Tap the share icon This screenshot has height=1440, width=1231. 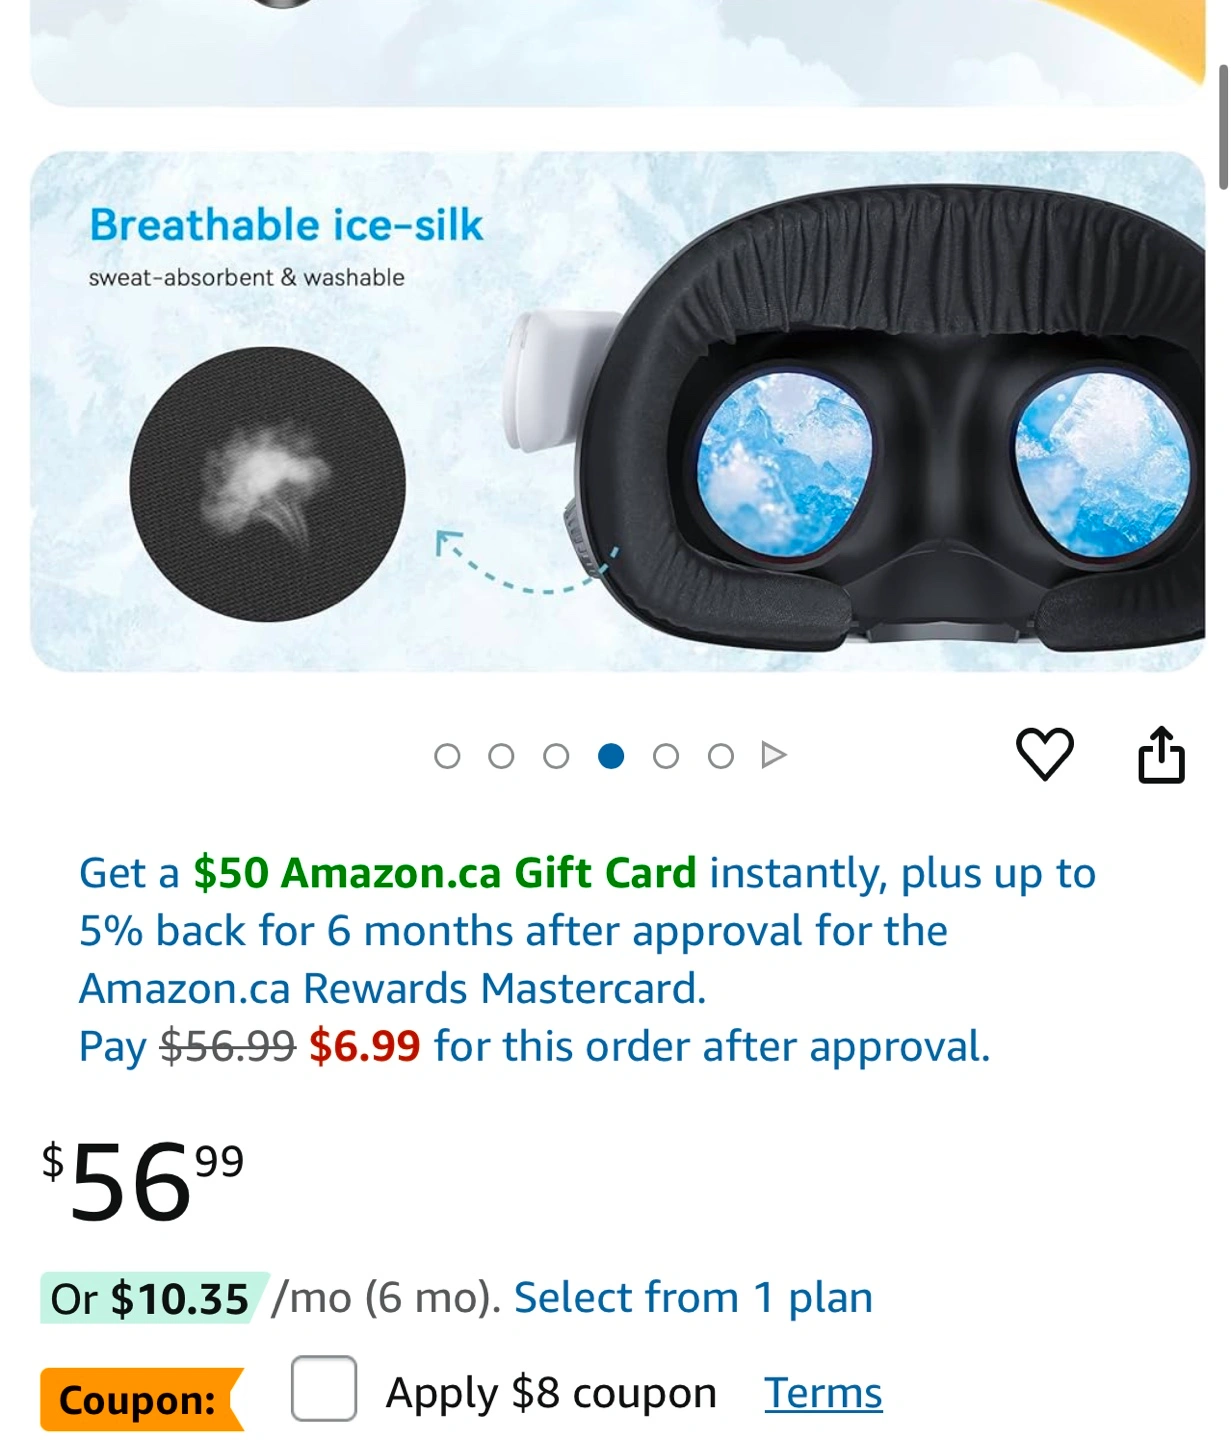(1161, 754)
